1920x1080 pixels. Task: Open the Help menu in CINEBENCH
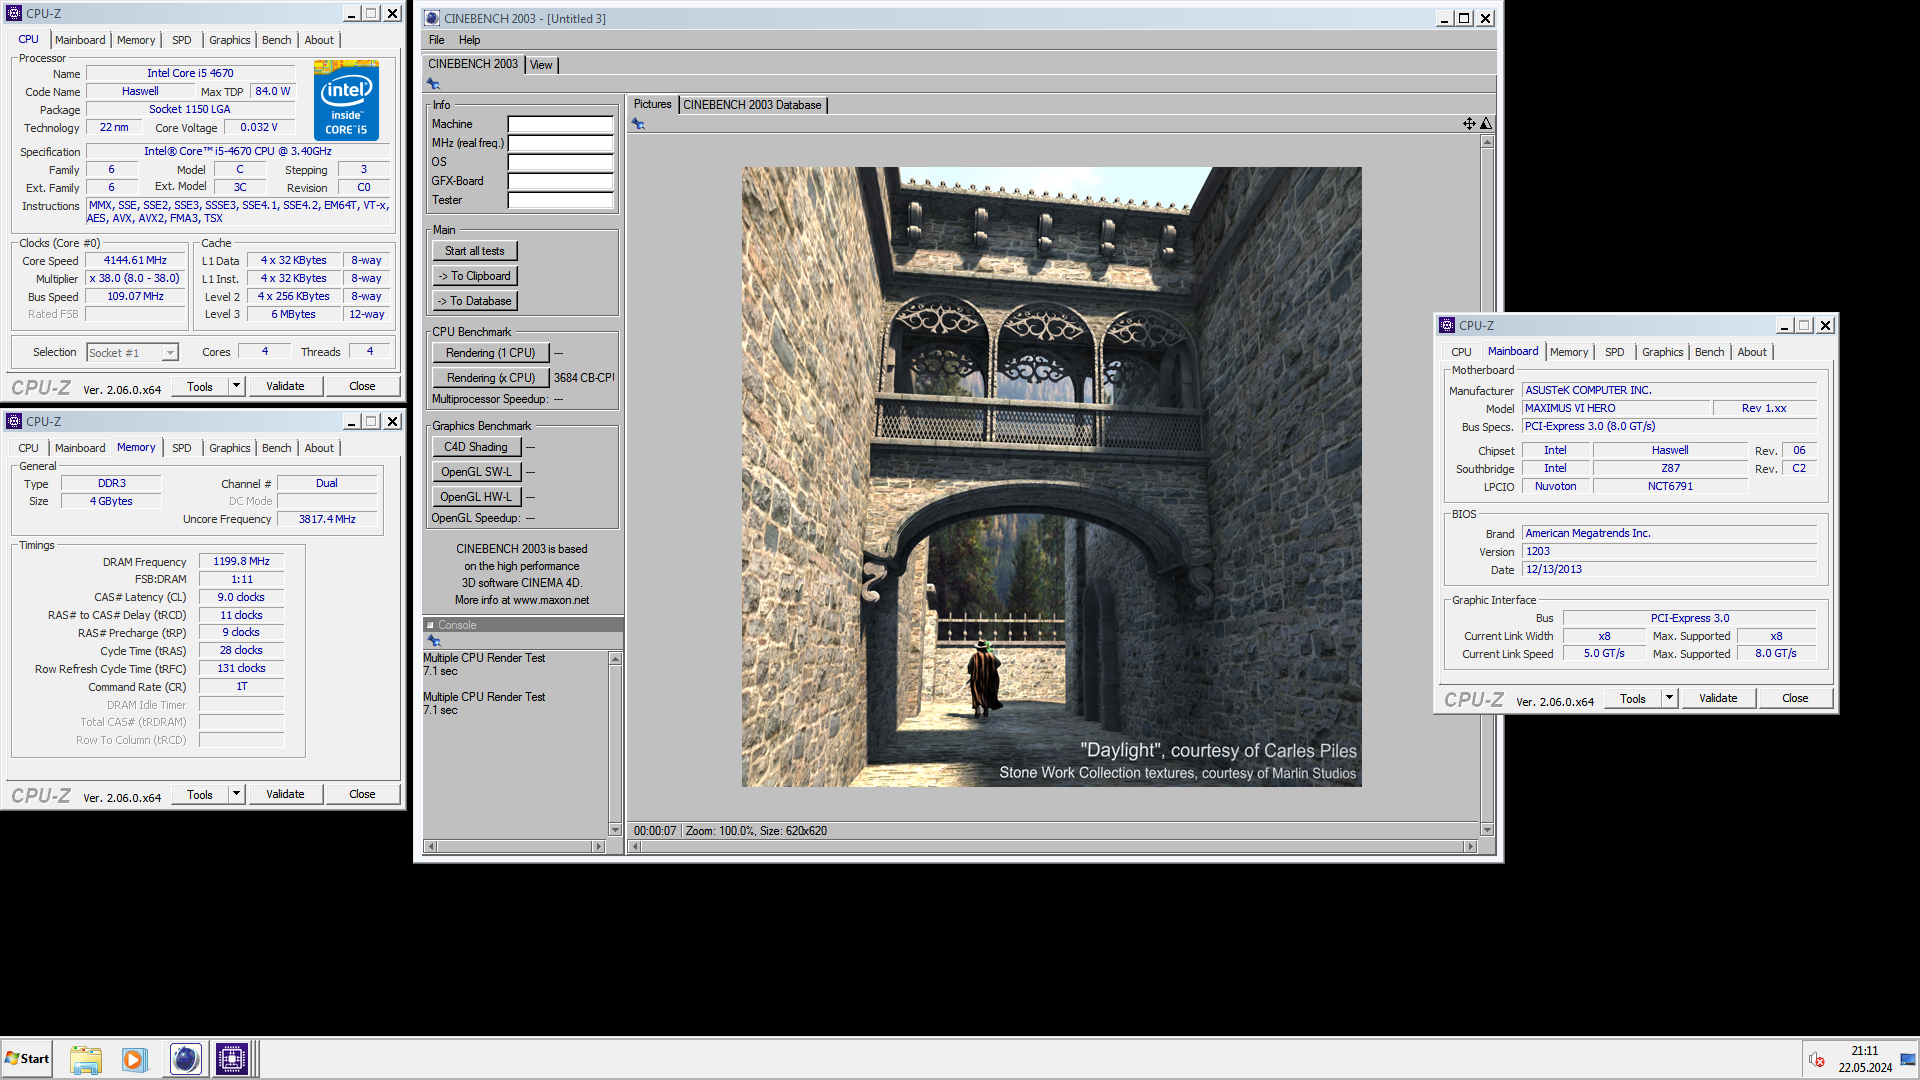click(x=469, y=40)
